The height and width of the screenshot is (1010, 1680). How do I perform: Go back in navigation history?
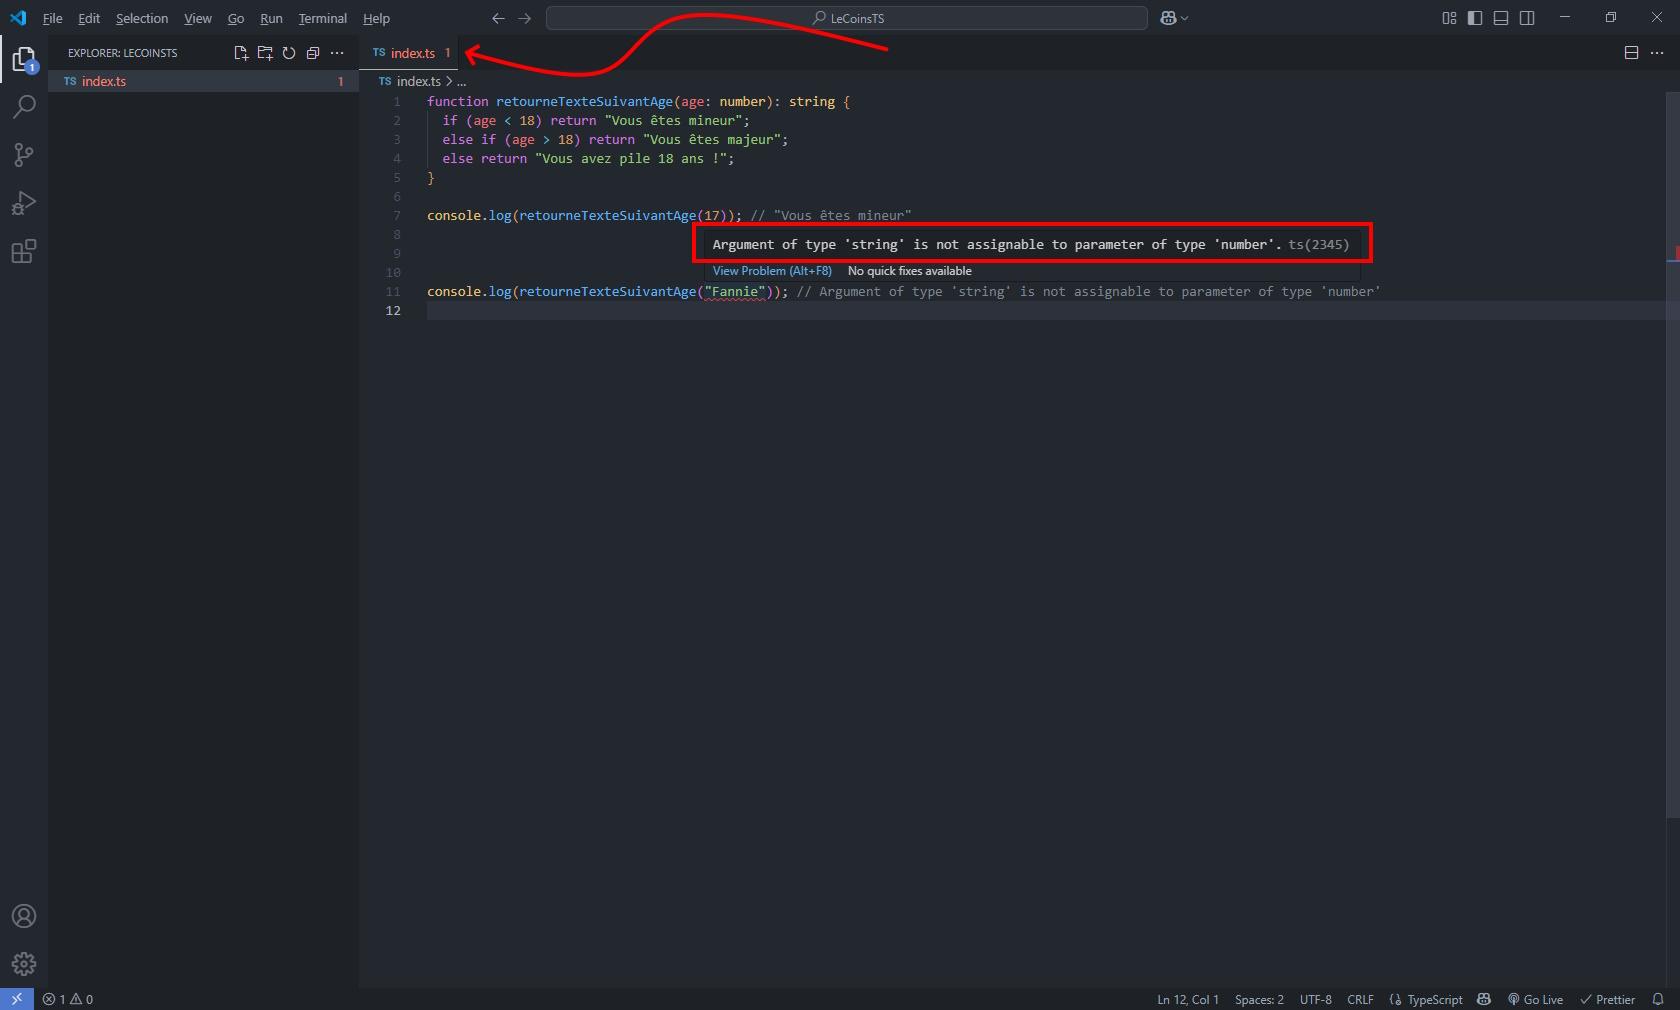coord(498,18)
